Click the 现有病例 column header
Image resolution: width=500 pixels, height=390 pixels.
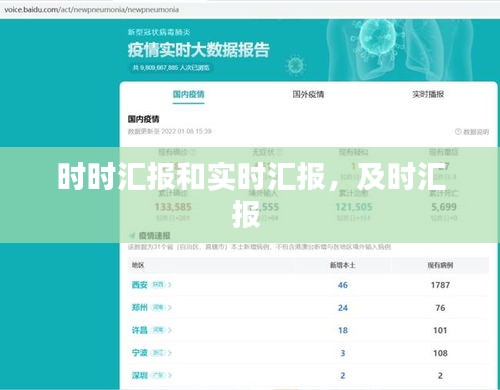click(440, 265)
